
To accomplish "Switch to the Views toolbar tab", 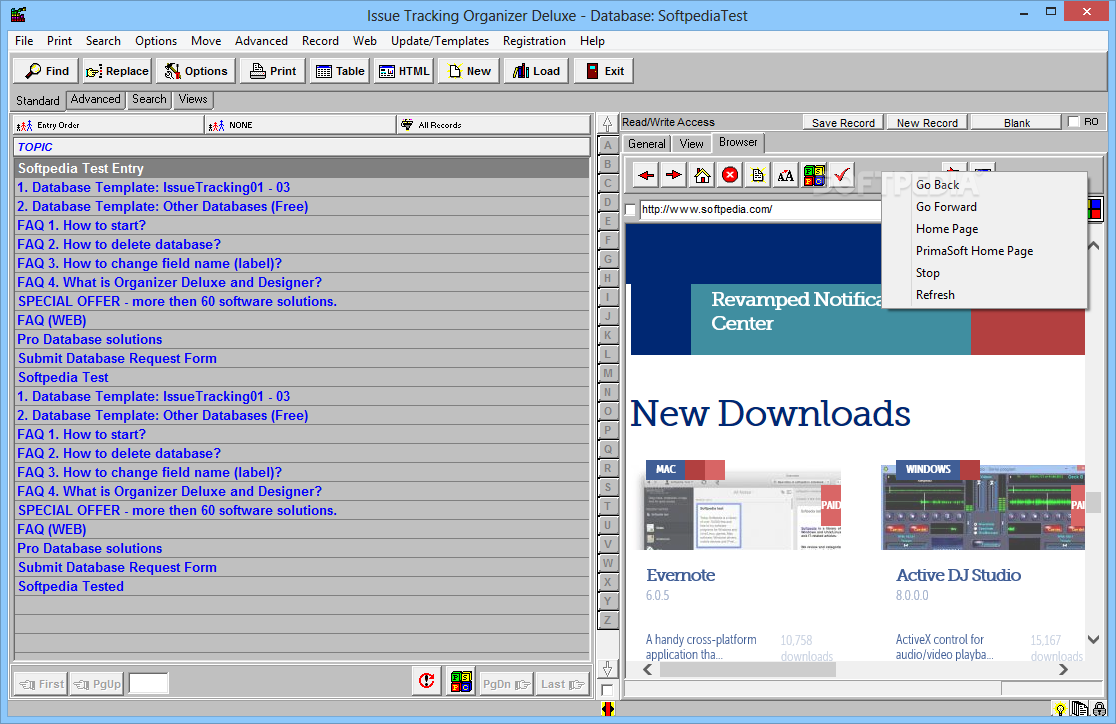I will (x=193, y=100).
